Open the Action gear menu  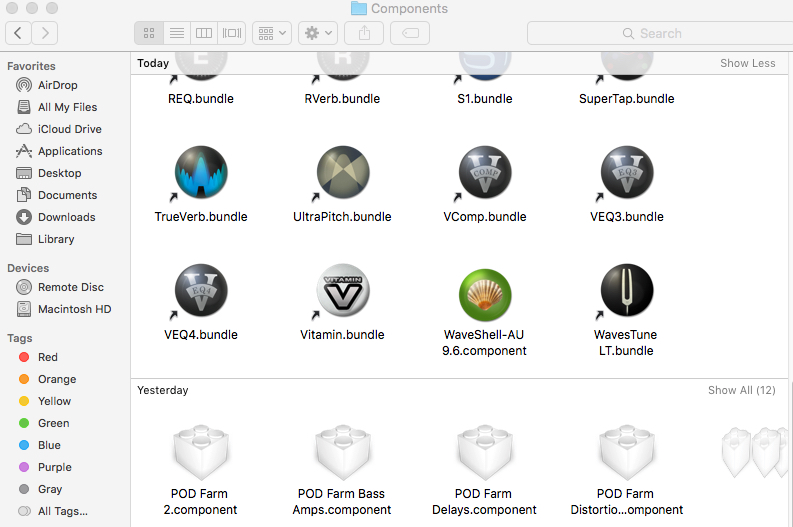318,33
